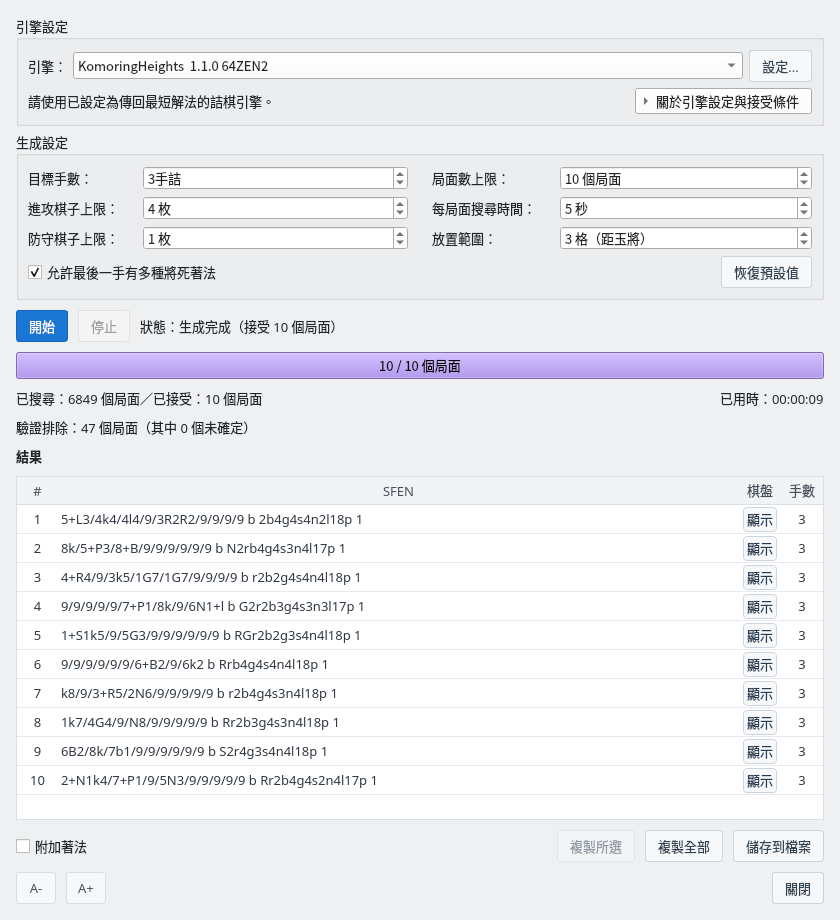Increase the 每局面搜尋時間 spinner value
This screenshot has width=840, height=920.
[x=804, y=204]
